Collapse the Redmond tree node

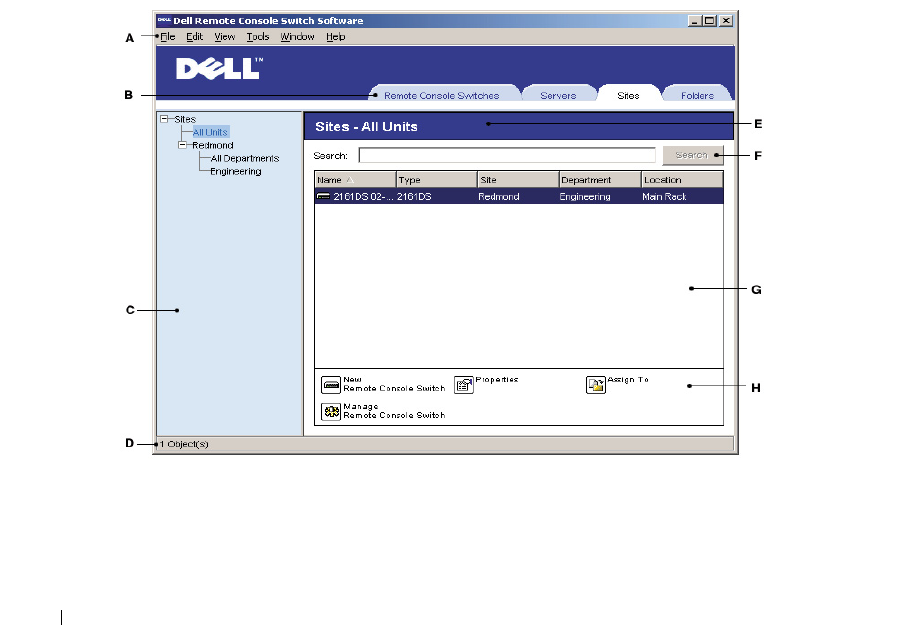(183, 145)
